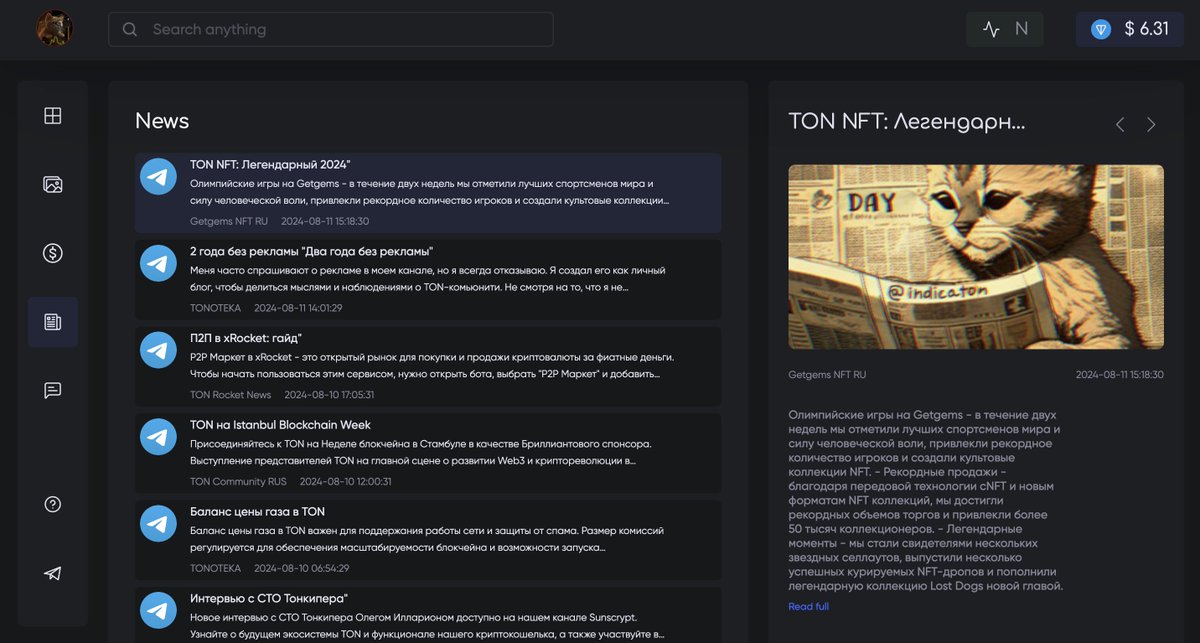1200x643 pixels.
Task: Open the TON на Istanbul Blockchain Week article
Action: pos(430,453)
